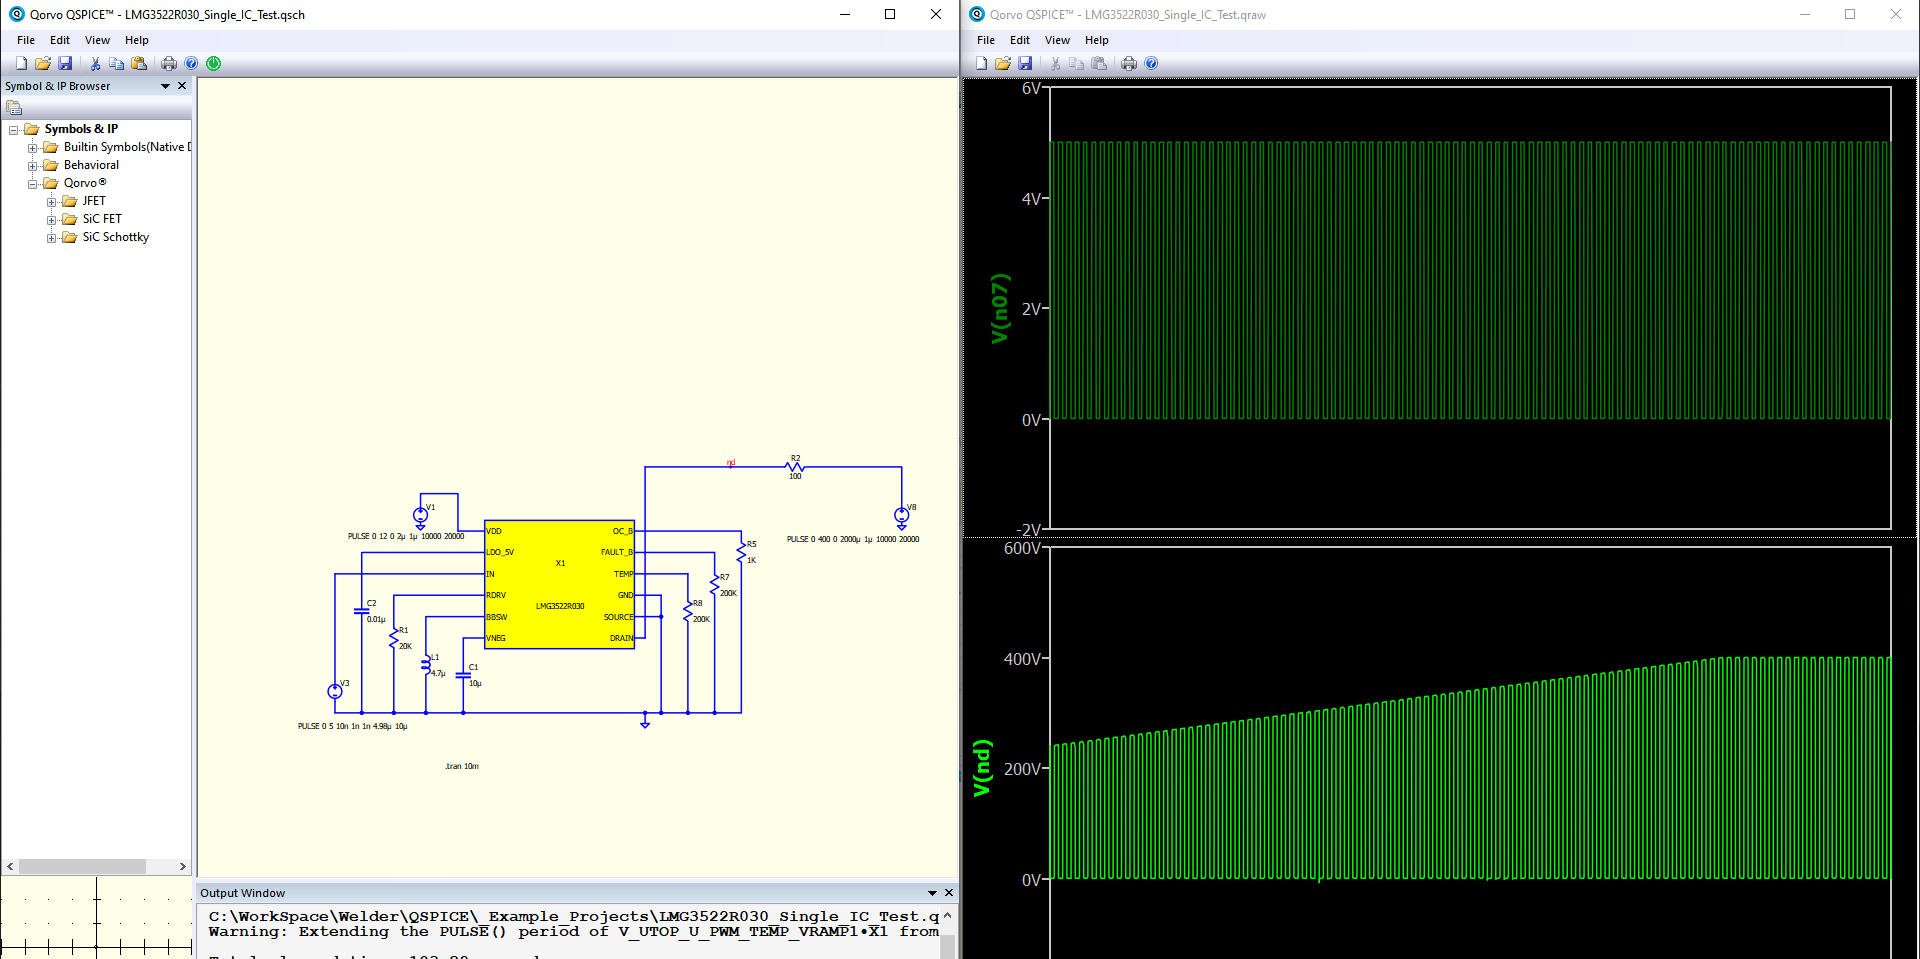Image resolution: width=1920 pixels, height=959 pixels.
Task: Open Output Window panel dropdown arrow
Action: pyautogui.click(x=932, y=893)
